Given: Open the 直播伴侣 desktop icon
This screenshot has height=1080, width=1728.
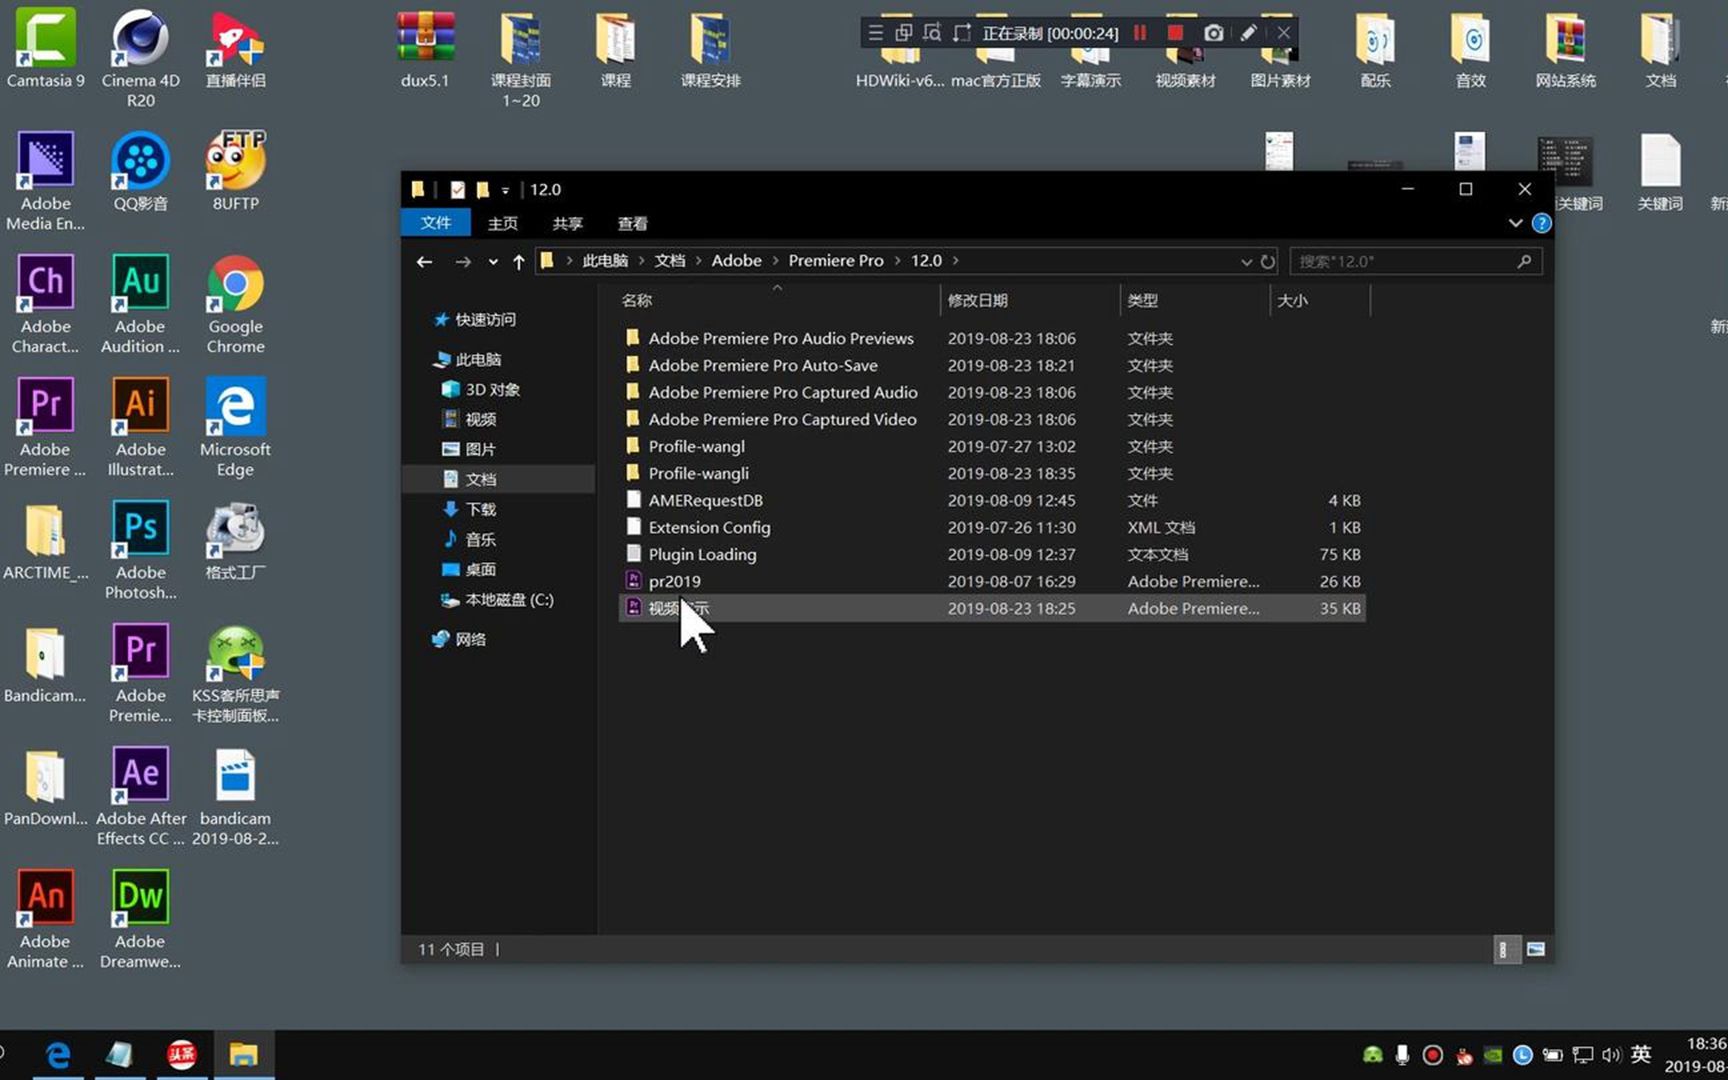Looking at the screenshot, I should 235,48.
